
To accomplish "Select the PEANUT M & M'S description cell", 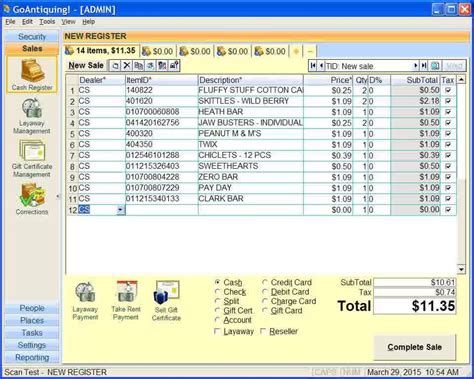I will point(251,134).
